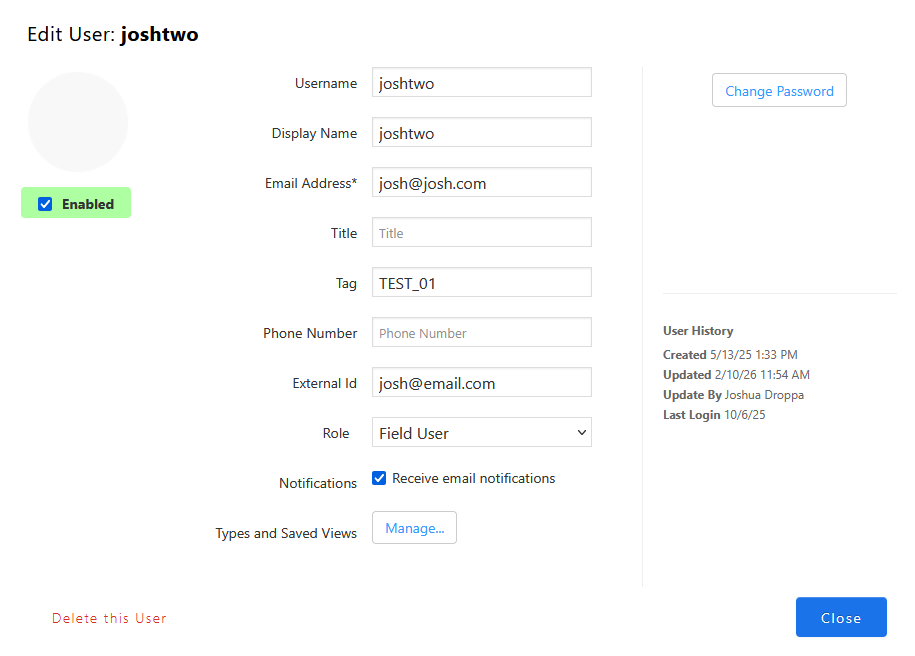Select the External Id input field

click(481, 383)
